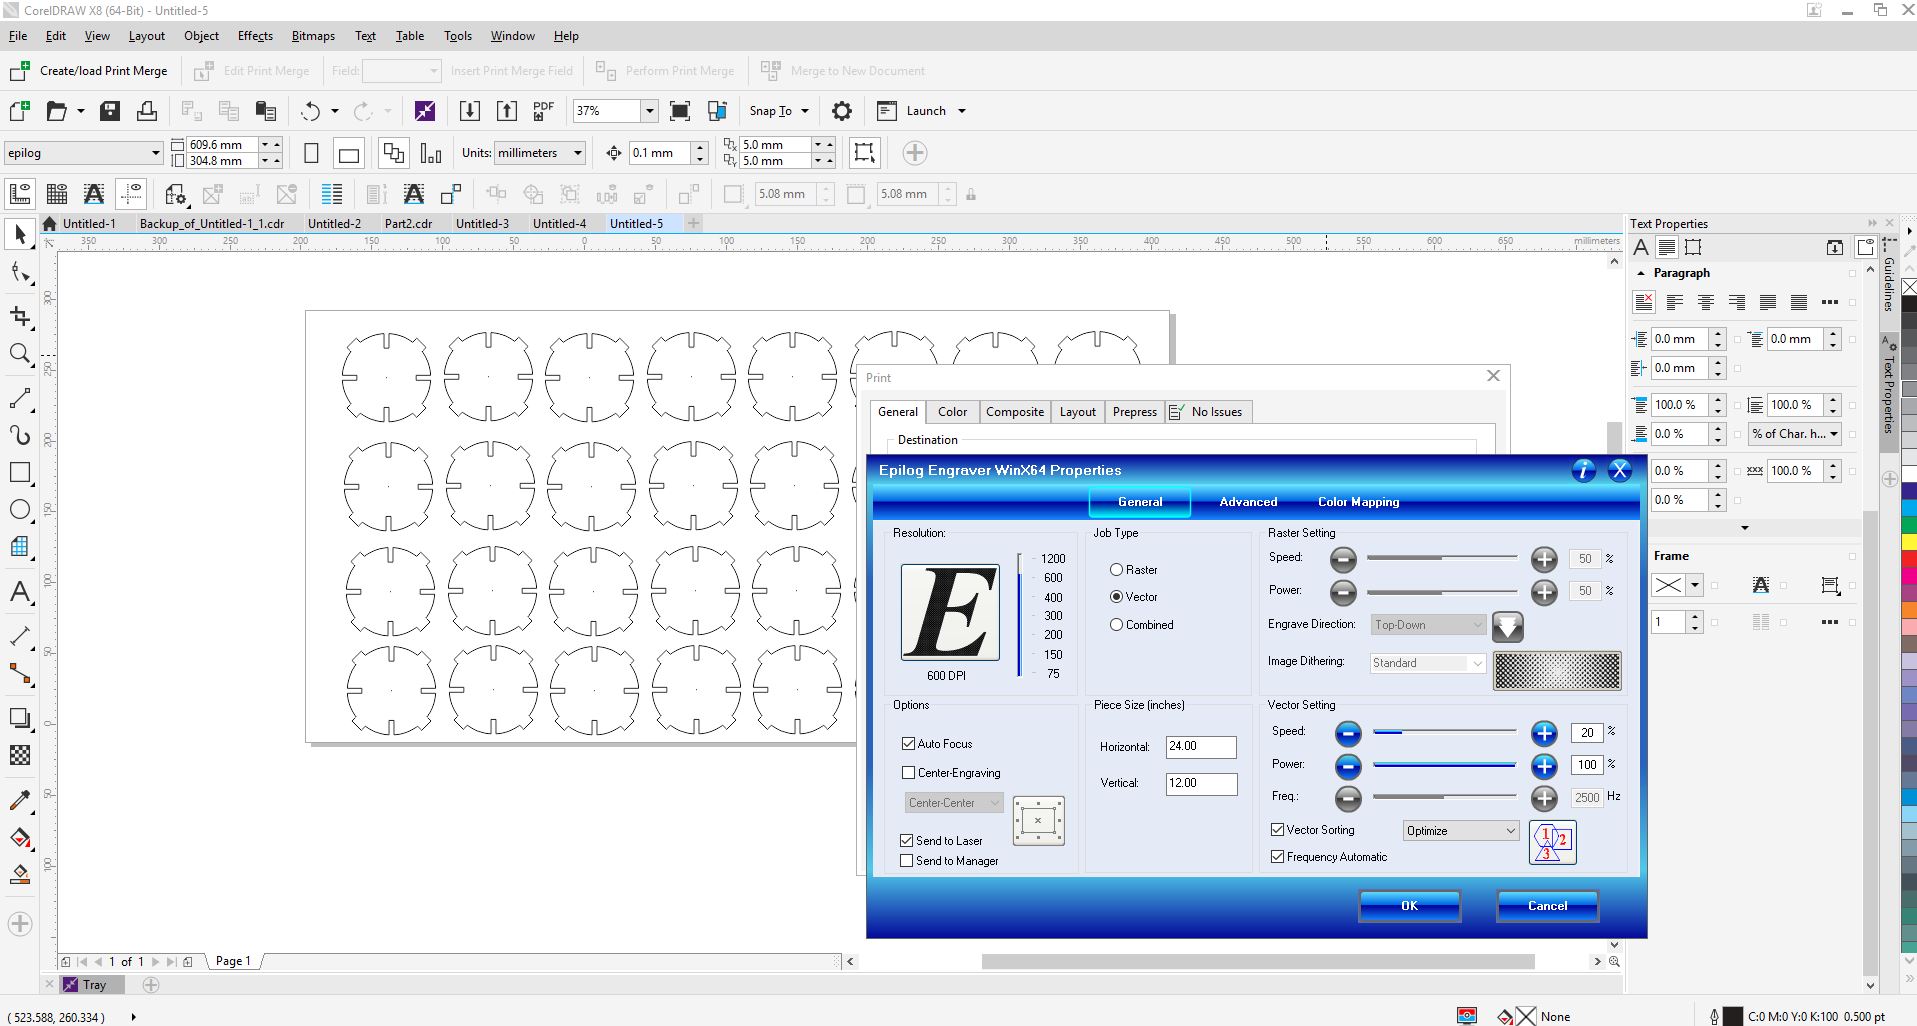
Task: Pick the Color Eyedropper tool
Action: (20, 800)
